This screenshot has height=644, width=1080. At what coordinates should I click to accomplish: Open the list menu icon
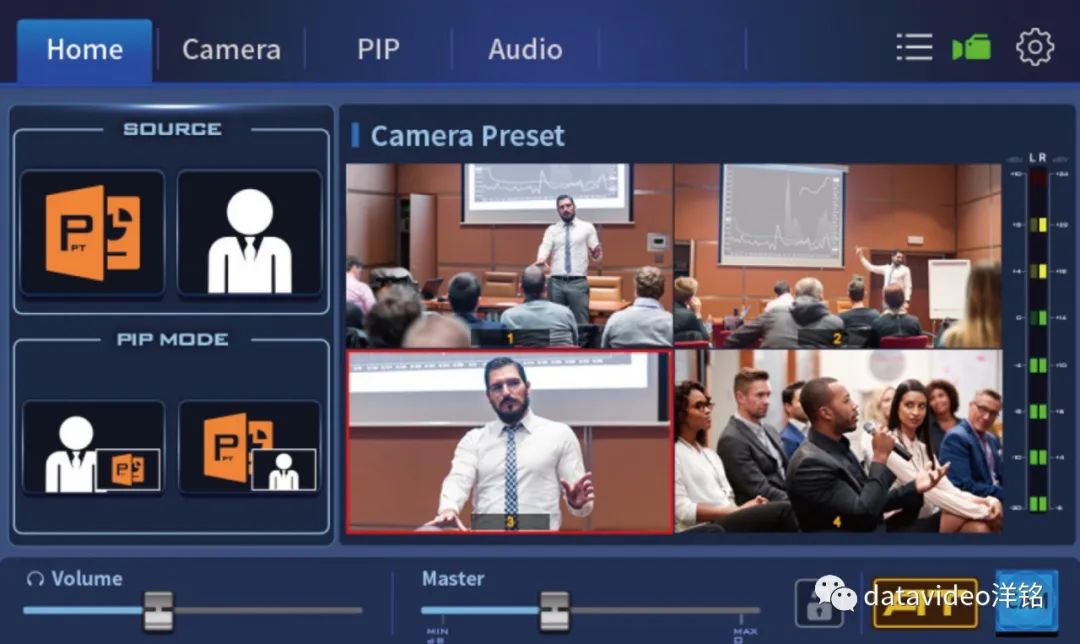pyautogui.click(x=914, y=48)
